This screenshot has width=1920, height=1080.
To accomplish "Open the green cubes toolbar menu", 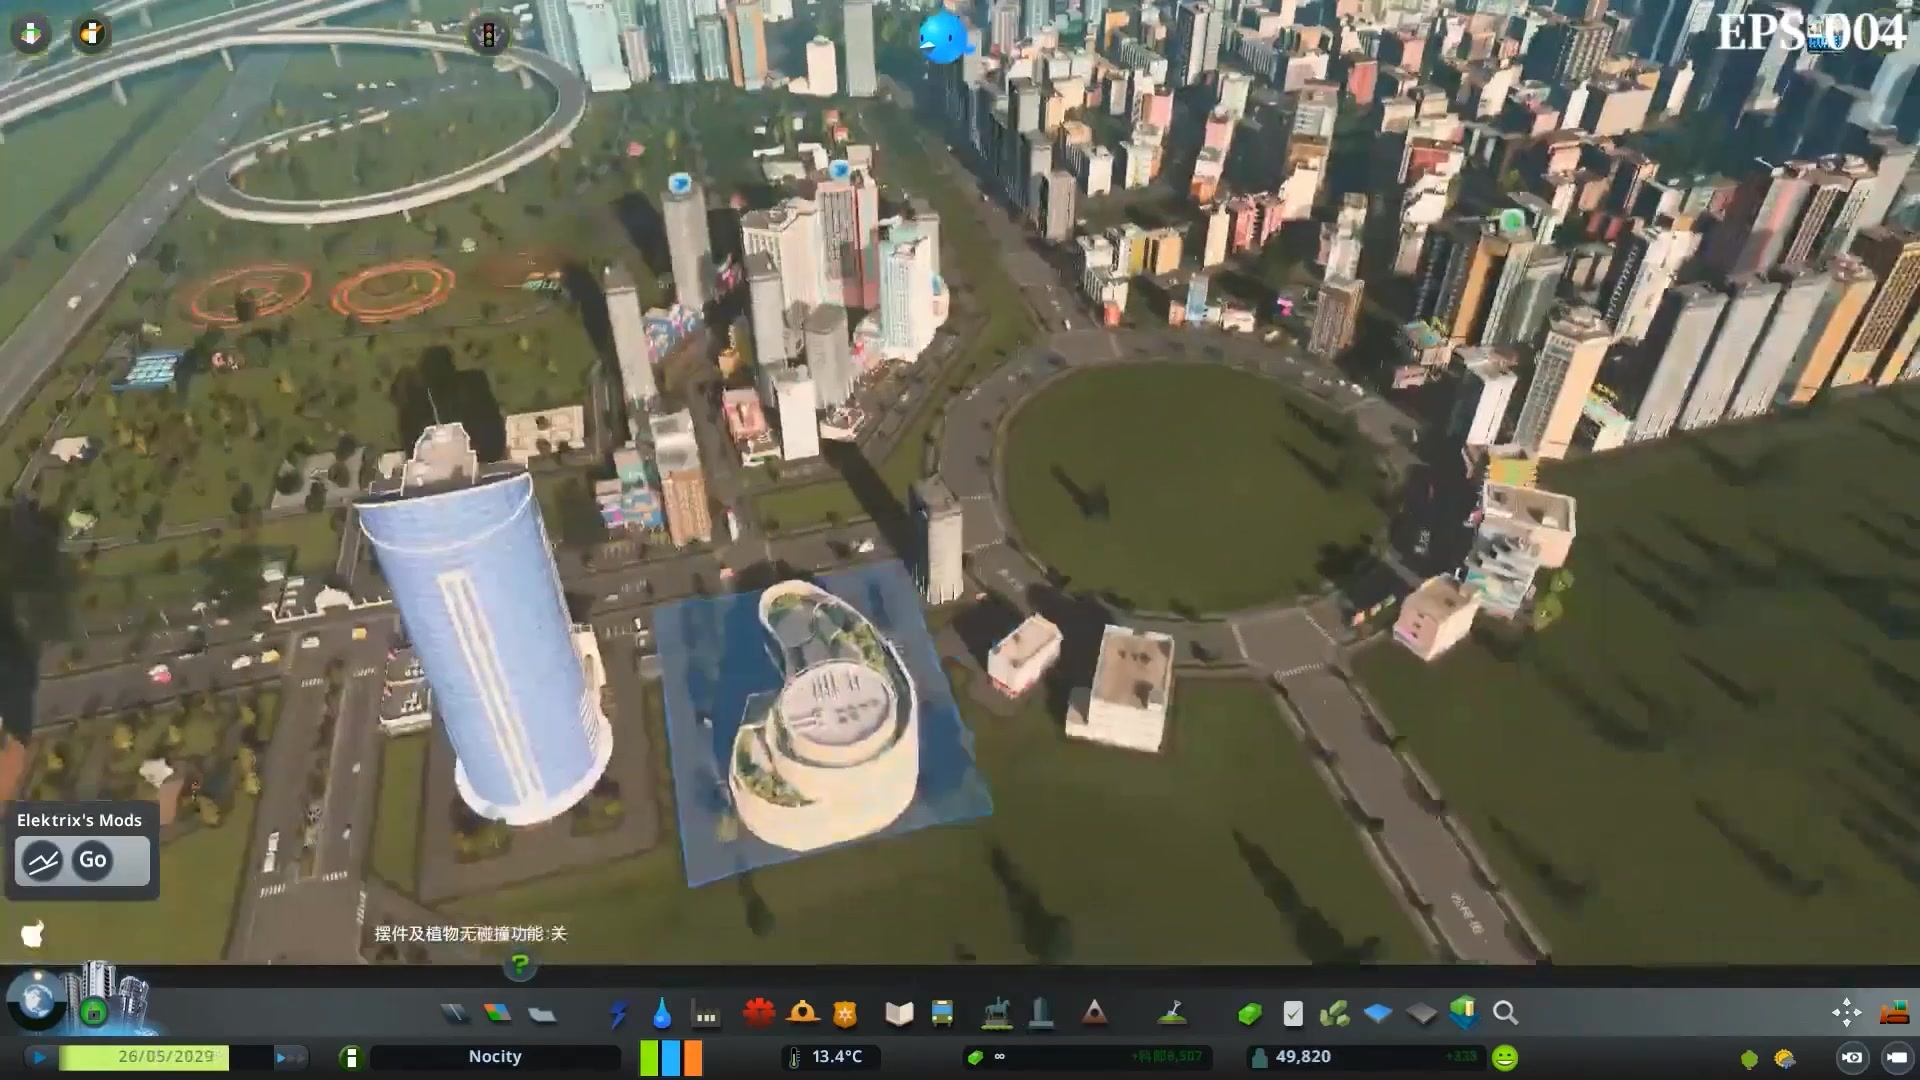I will point(1334,1014).
